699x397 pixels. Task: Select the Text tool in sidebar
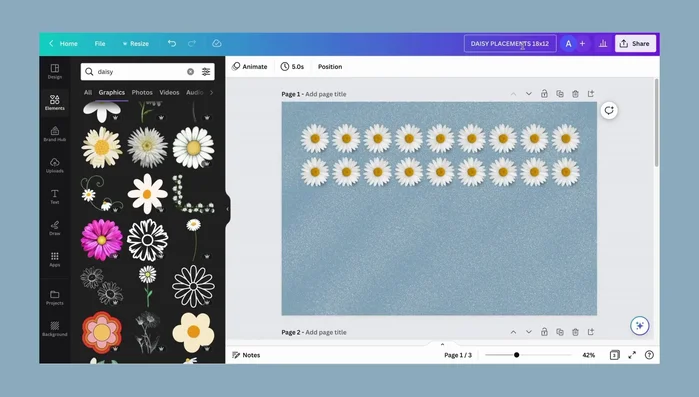pyautogui.click(x=54, y=196)
